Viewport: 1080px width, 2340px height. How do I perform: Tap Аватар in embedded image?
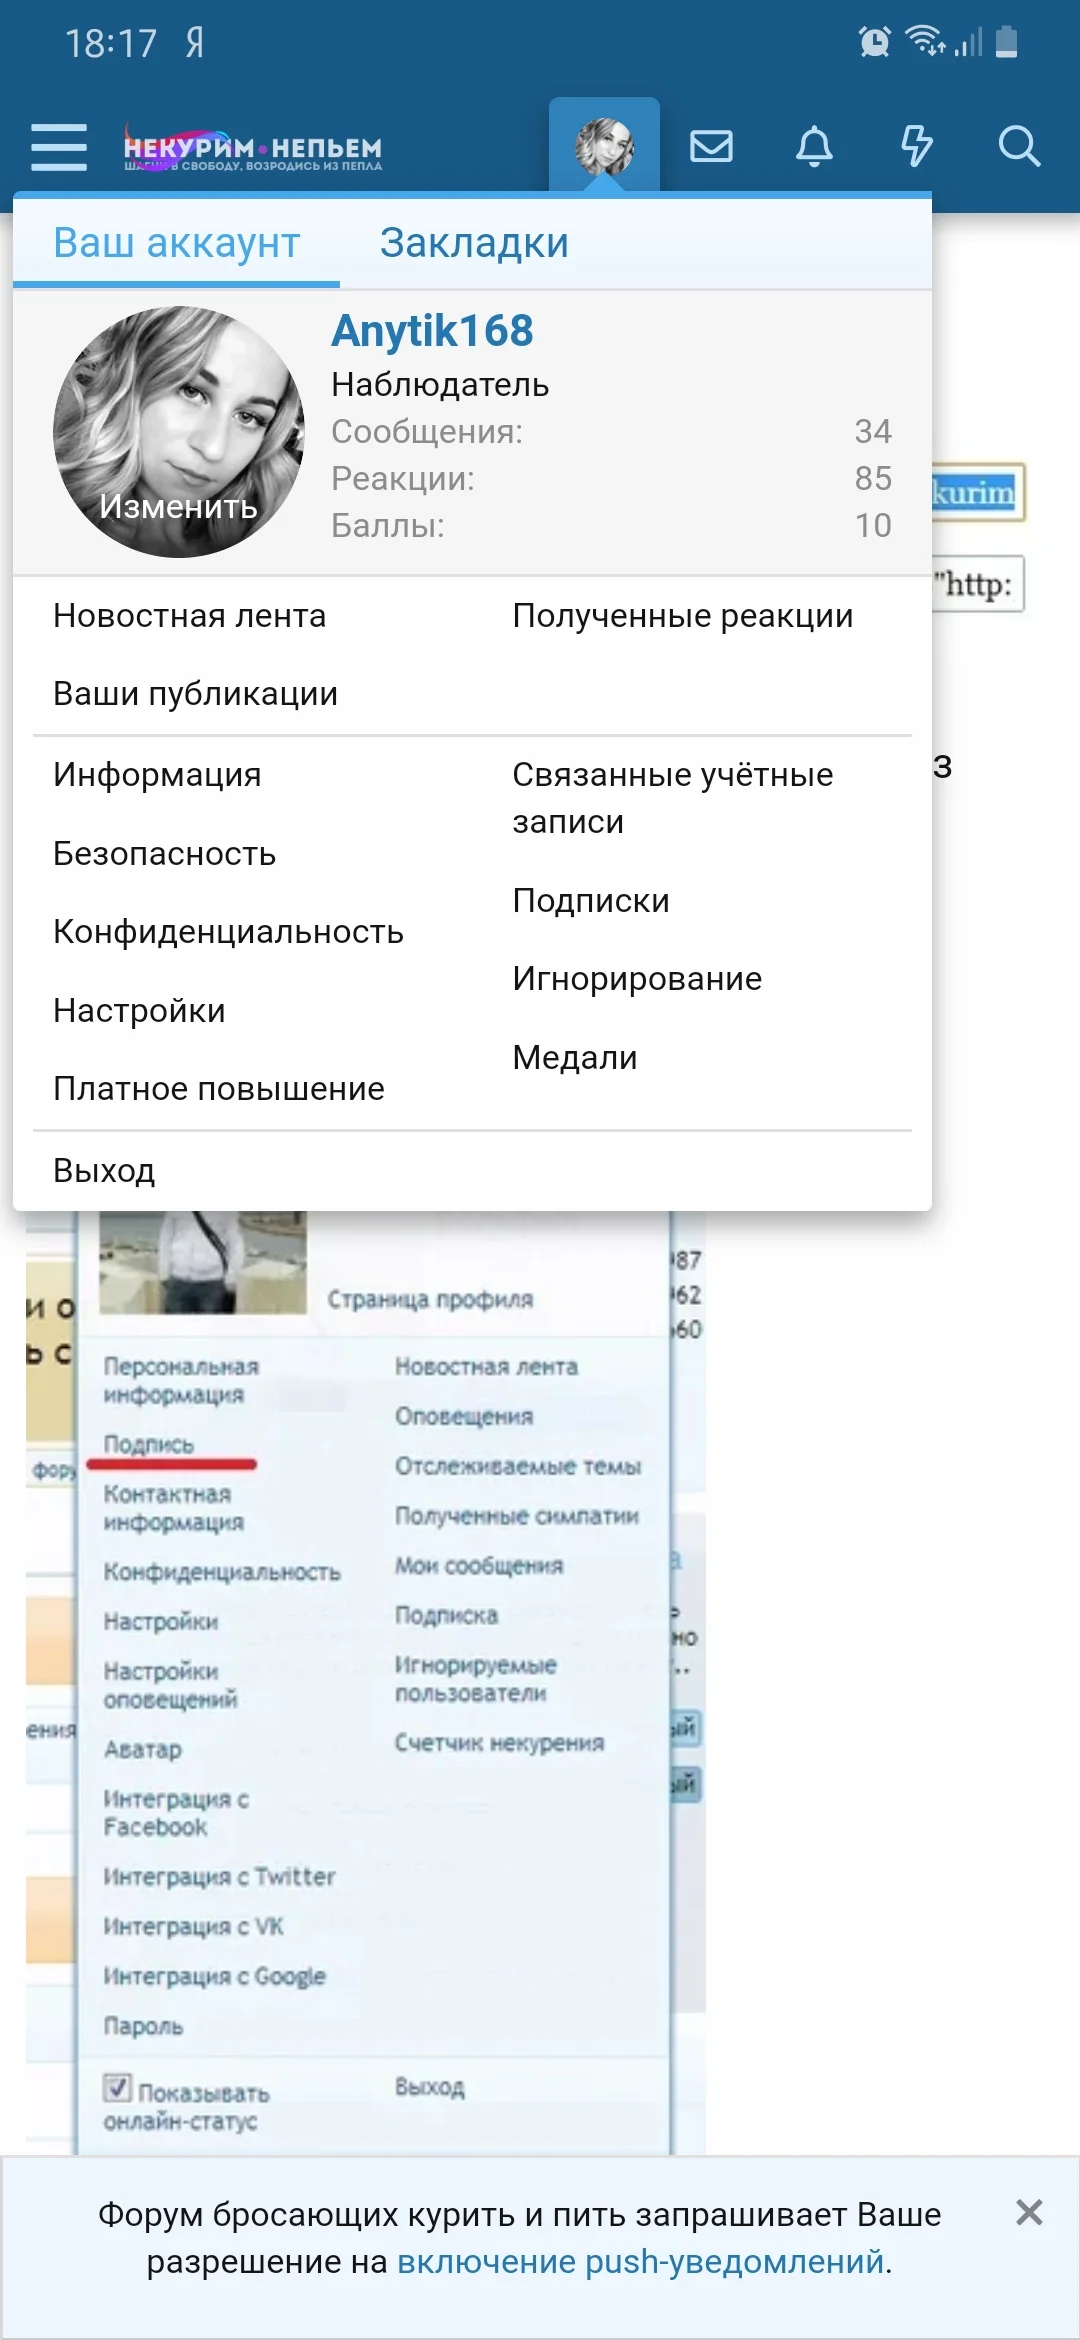coord(143,1749)
